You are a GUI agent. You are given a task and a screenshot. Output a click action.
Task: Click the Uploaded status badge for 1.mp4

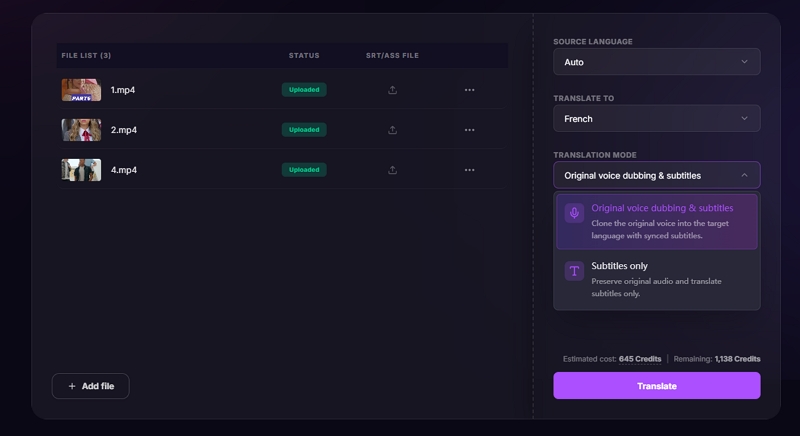tap(304, 90)
